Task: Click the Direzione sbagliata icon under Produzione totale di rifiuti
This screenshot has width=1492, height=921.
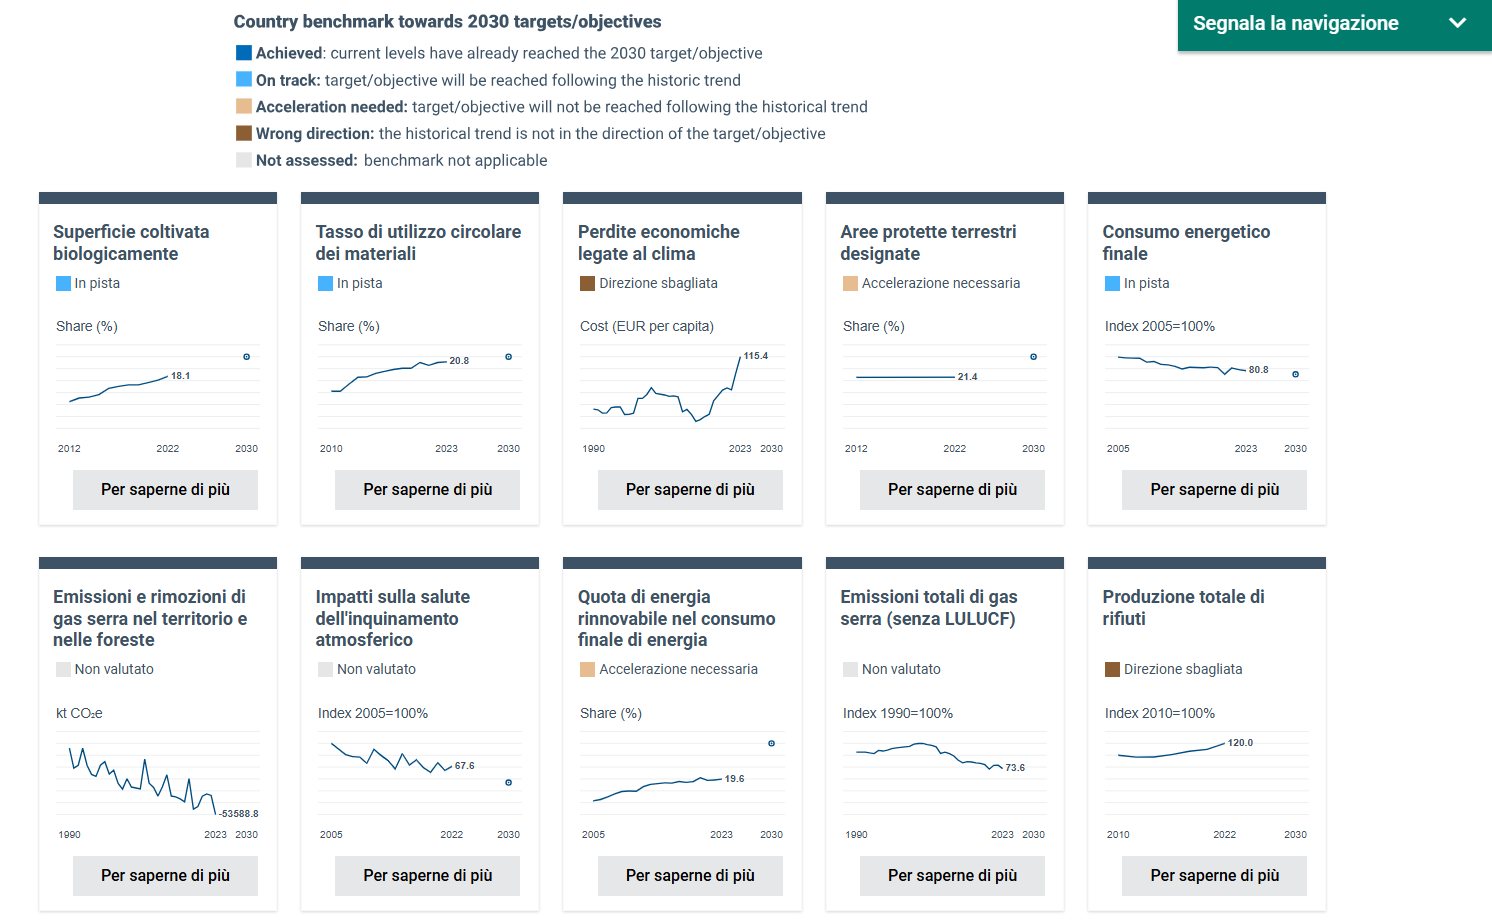Action: tap(1112, 670)
